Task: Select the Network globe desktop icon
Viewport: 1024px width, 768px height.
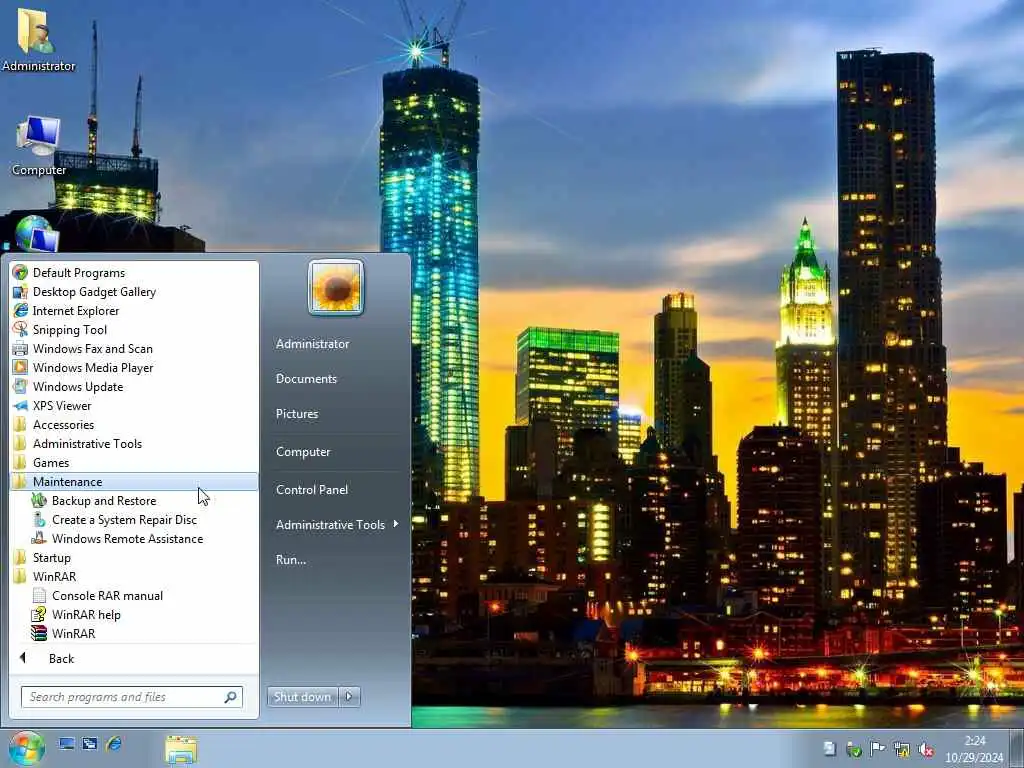Action: point(35,234)
